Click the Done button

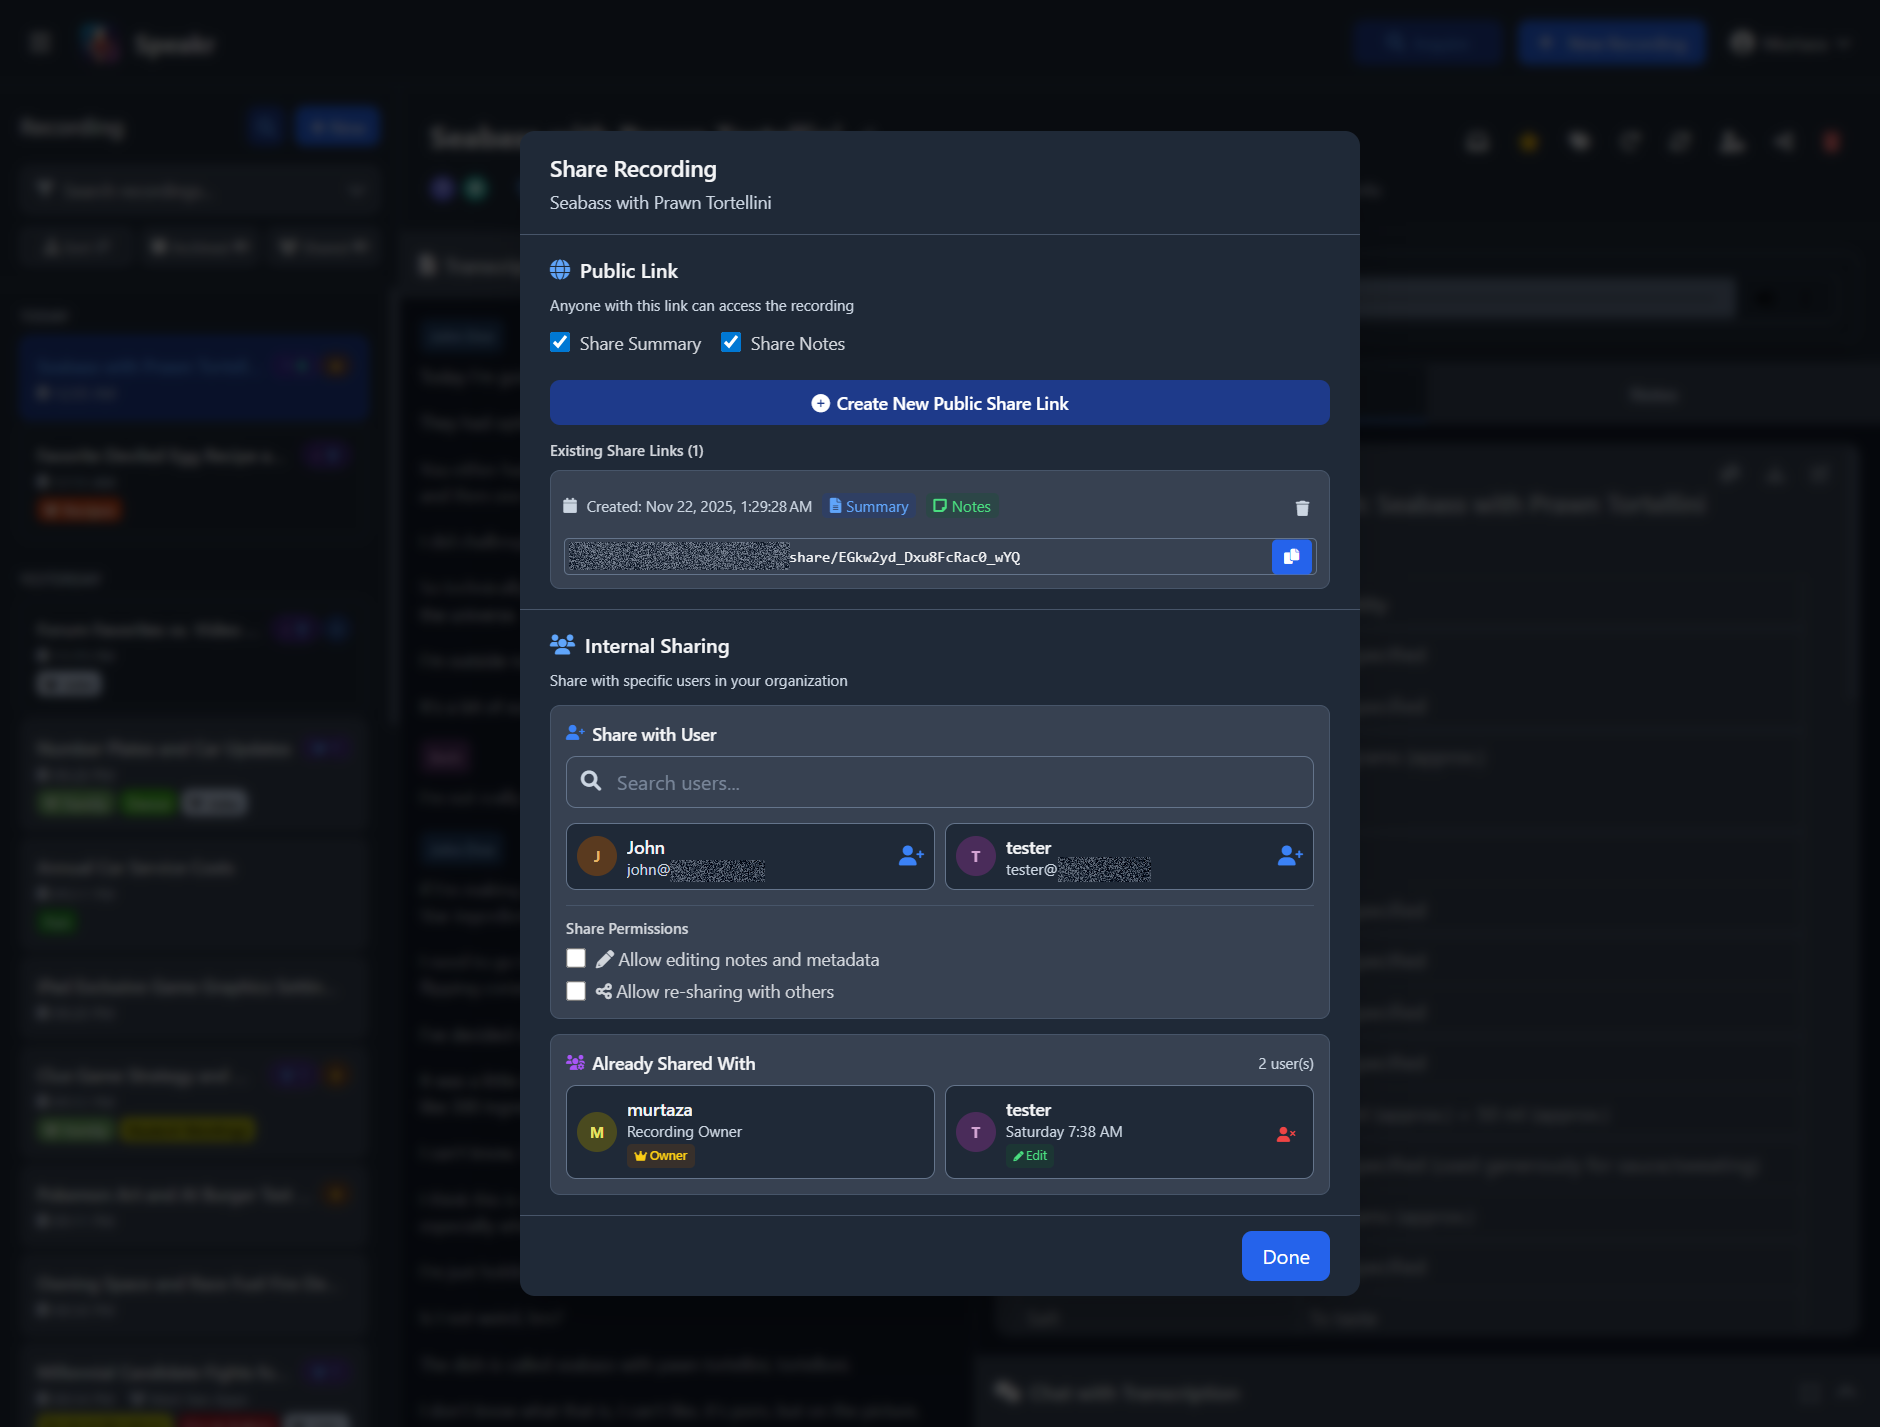(x=1285, y=1256)
